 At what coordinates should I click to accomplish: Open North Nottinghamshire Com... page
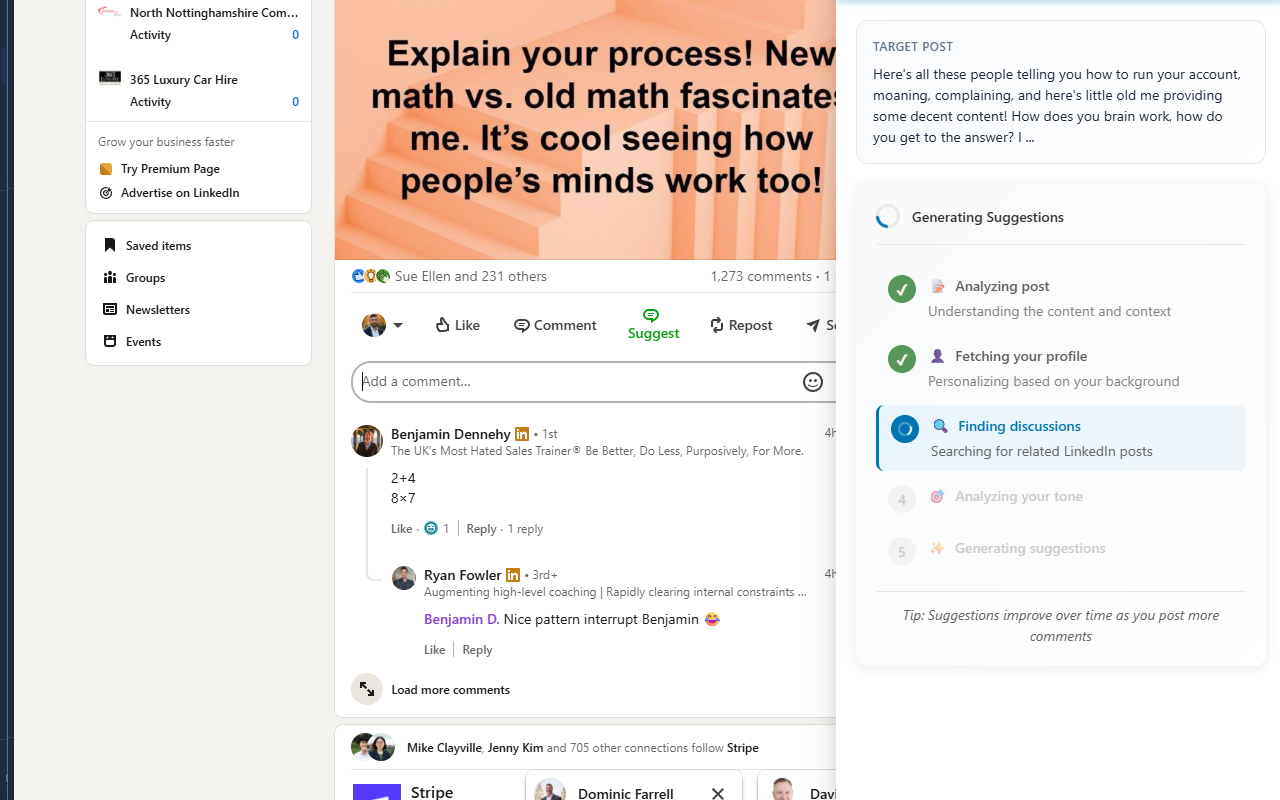click(214, 12)
